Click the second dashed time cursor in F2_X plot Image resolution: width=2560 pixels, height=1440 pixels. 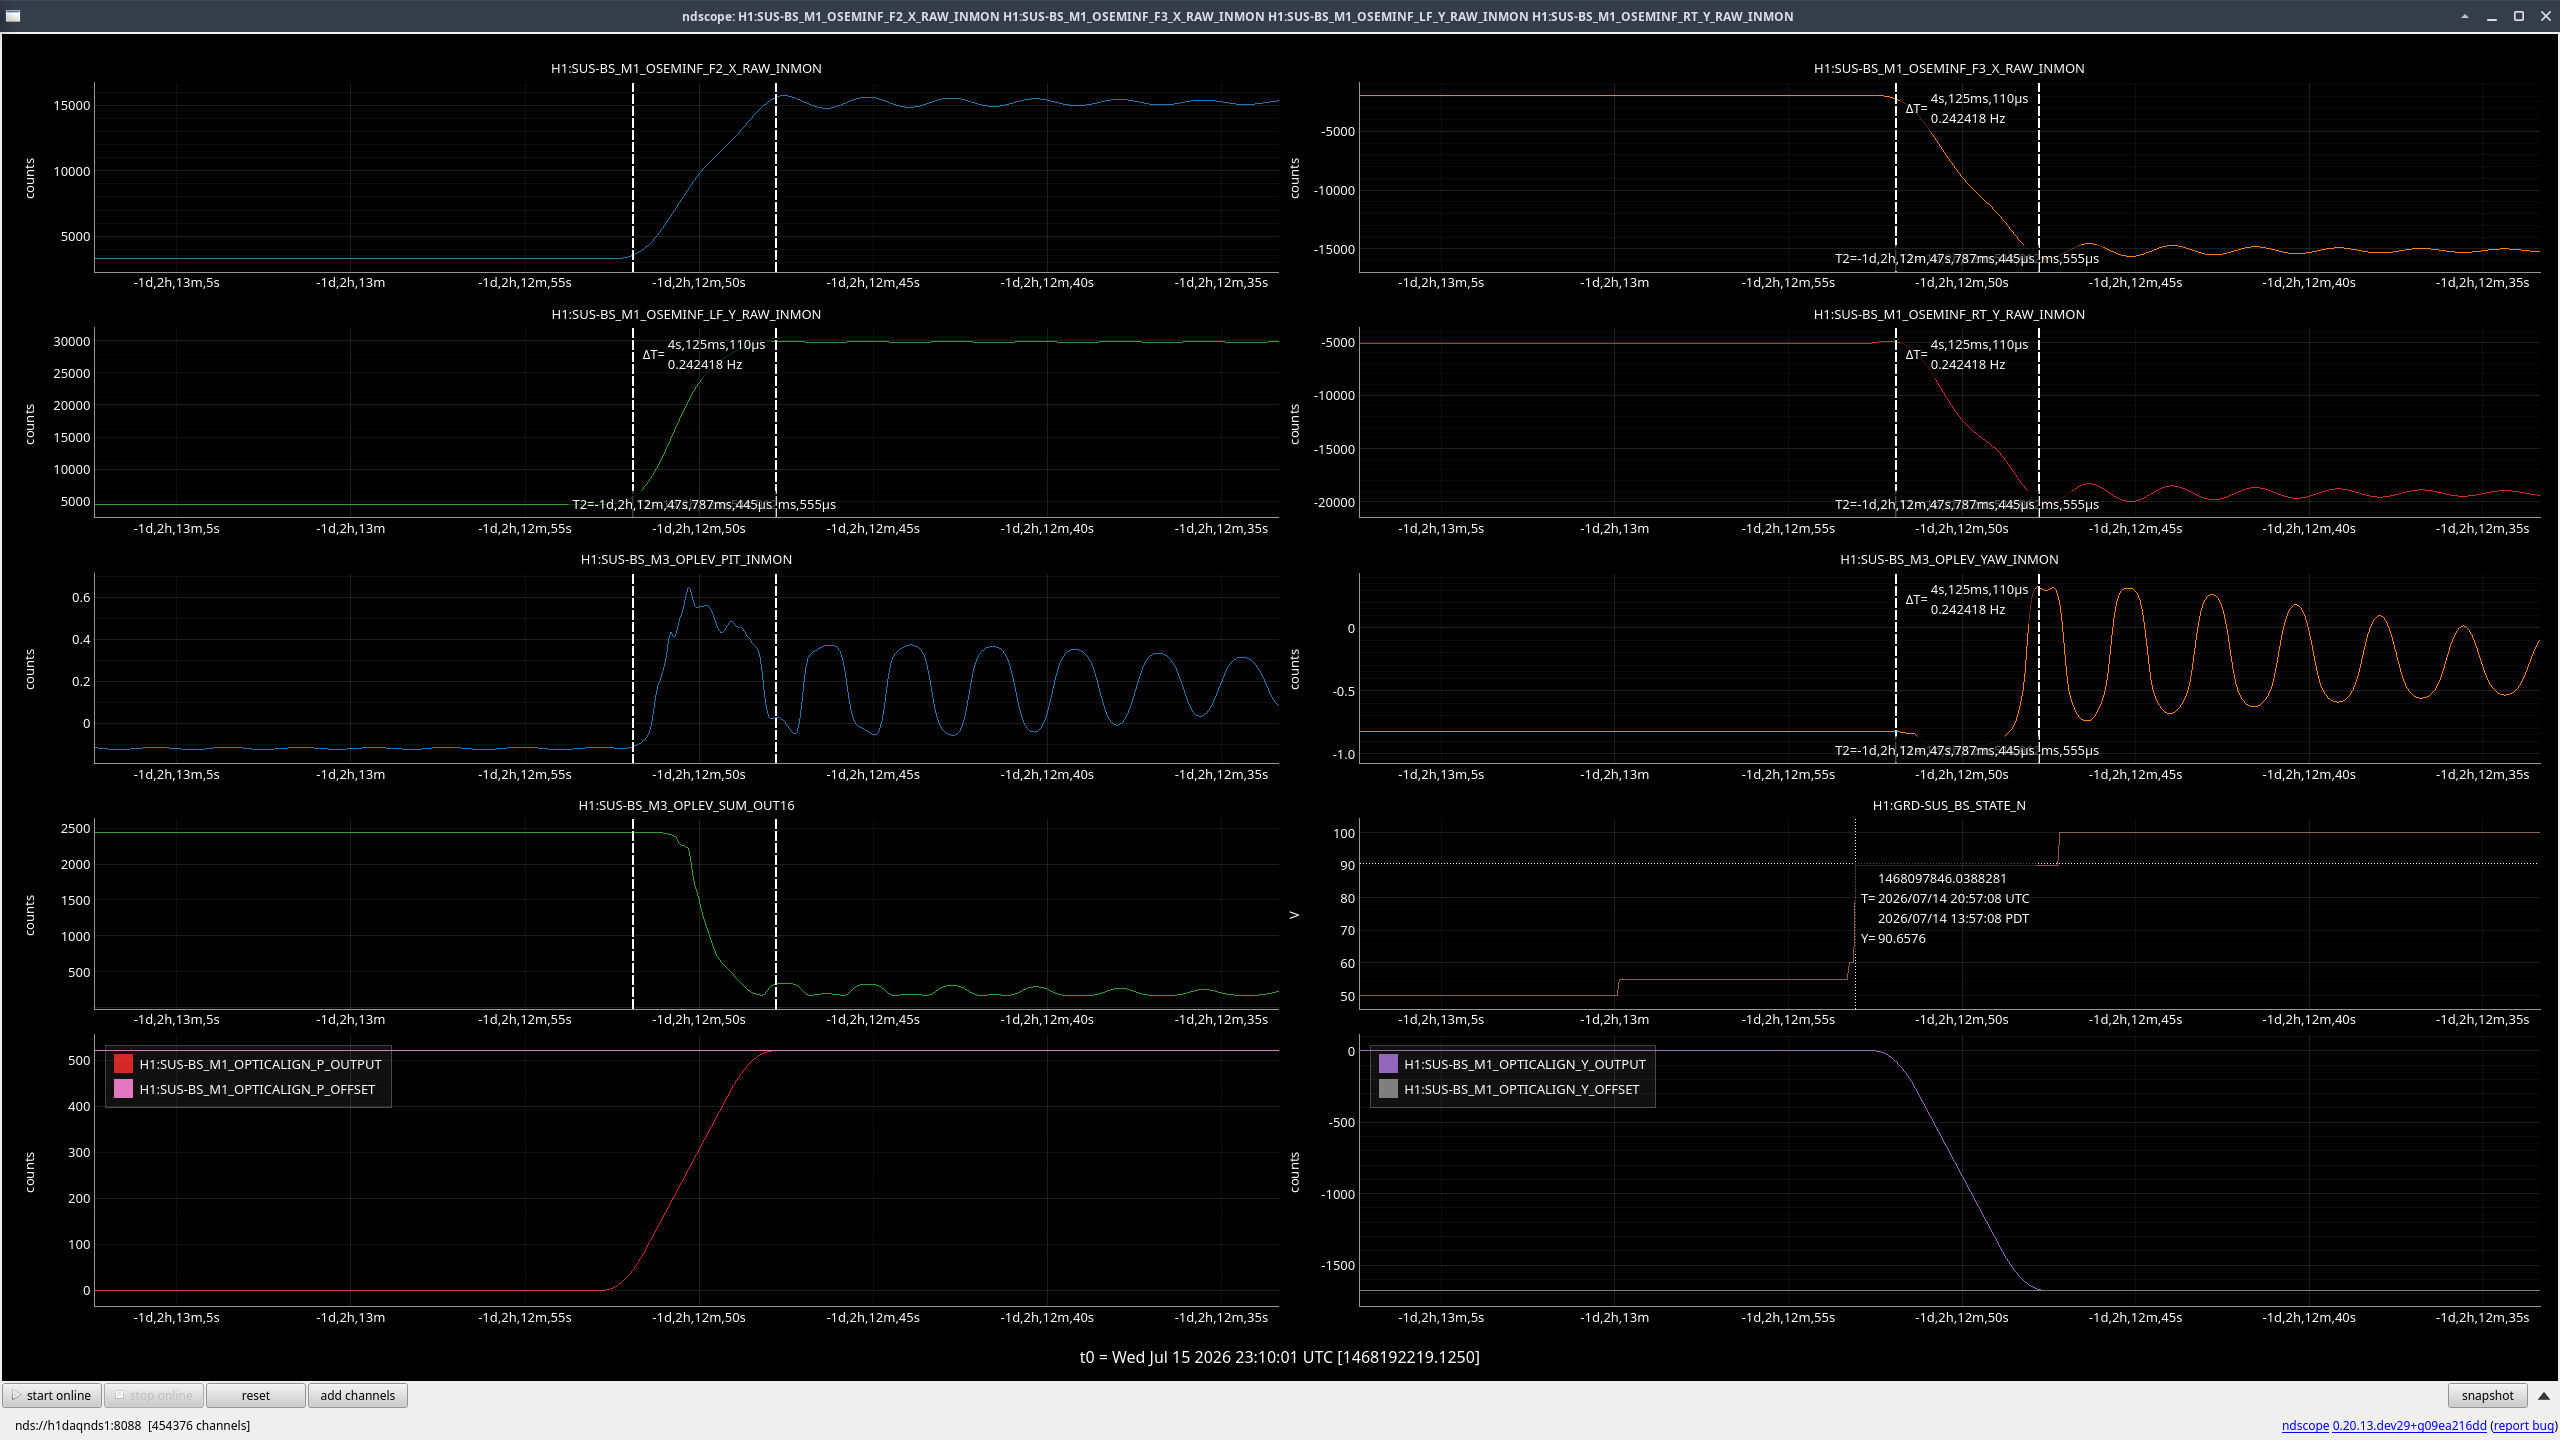coord(776,177)
